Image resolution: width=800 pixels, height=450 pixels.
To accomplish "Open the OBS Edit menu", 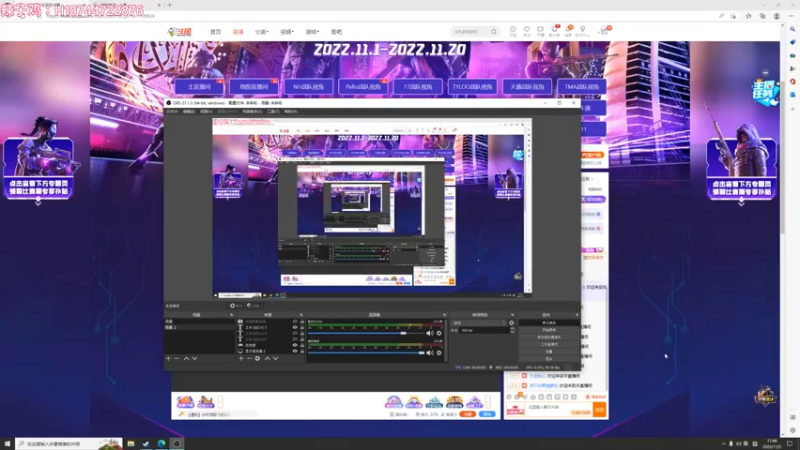I will [x=189, y=111].
